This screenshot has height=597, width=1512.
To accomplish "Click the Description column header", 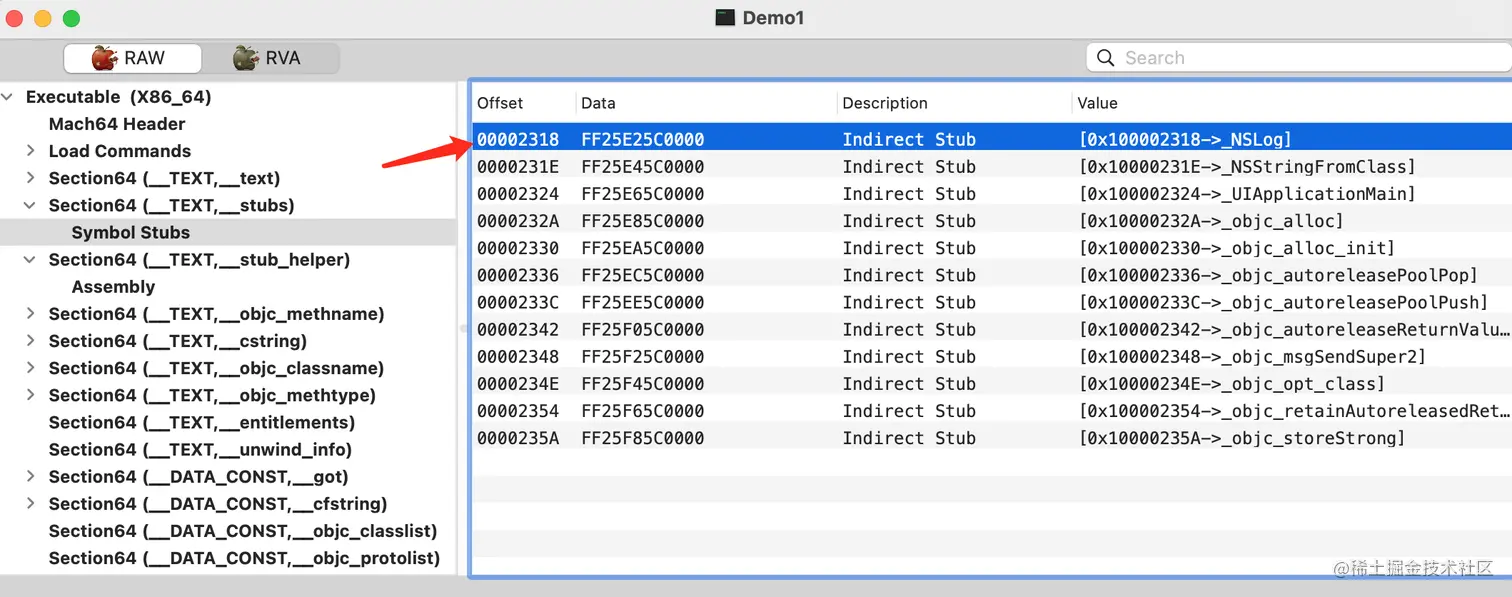I will click(885, 103).
